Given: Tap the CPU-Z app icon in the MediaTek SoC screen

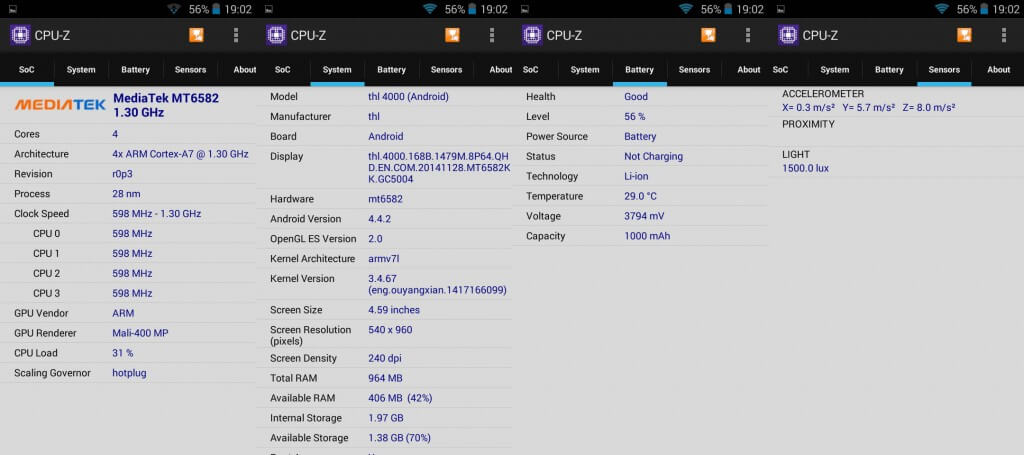Looking at the screenshot, I should pyautogui.click(x=20, y=35).
